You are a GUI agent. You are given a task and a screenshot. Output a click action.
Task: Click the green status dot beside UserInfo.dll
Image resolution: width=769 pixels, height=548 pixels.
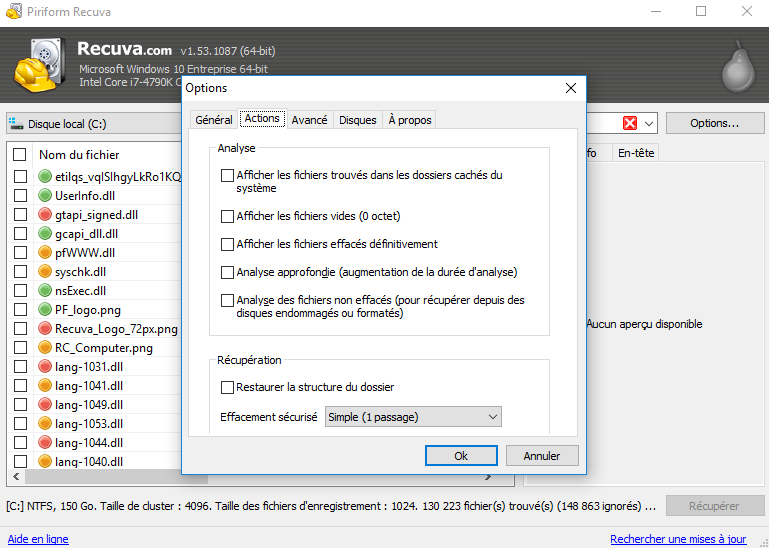click(x=45, y=195)
